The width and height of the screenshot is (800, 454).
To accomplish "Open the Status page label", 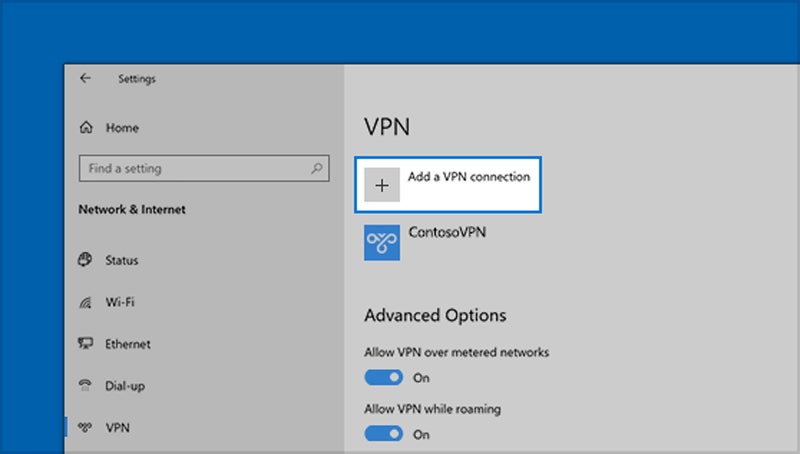I will click(122, 261).
